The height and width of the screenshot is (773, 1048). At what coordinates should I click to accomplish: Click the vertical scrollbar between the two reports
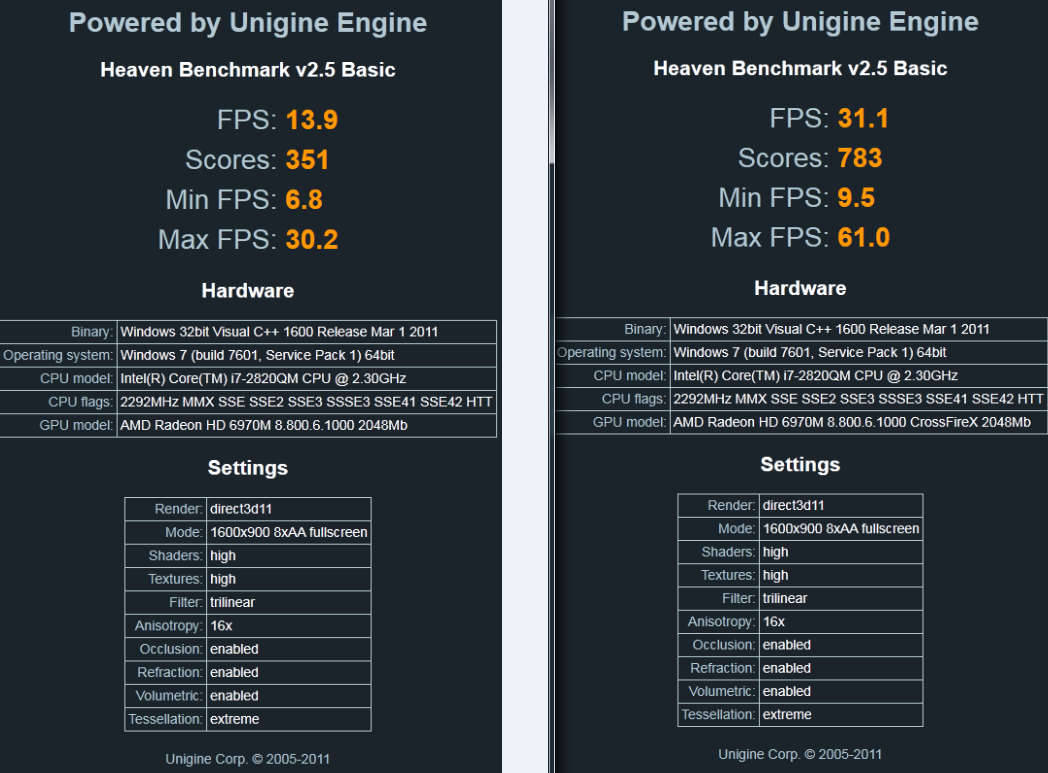point(551,386)
